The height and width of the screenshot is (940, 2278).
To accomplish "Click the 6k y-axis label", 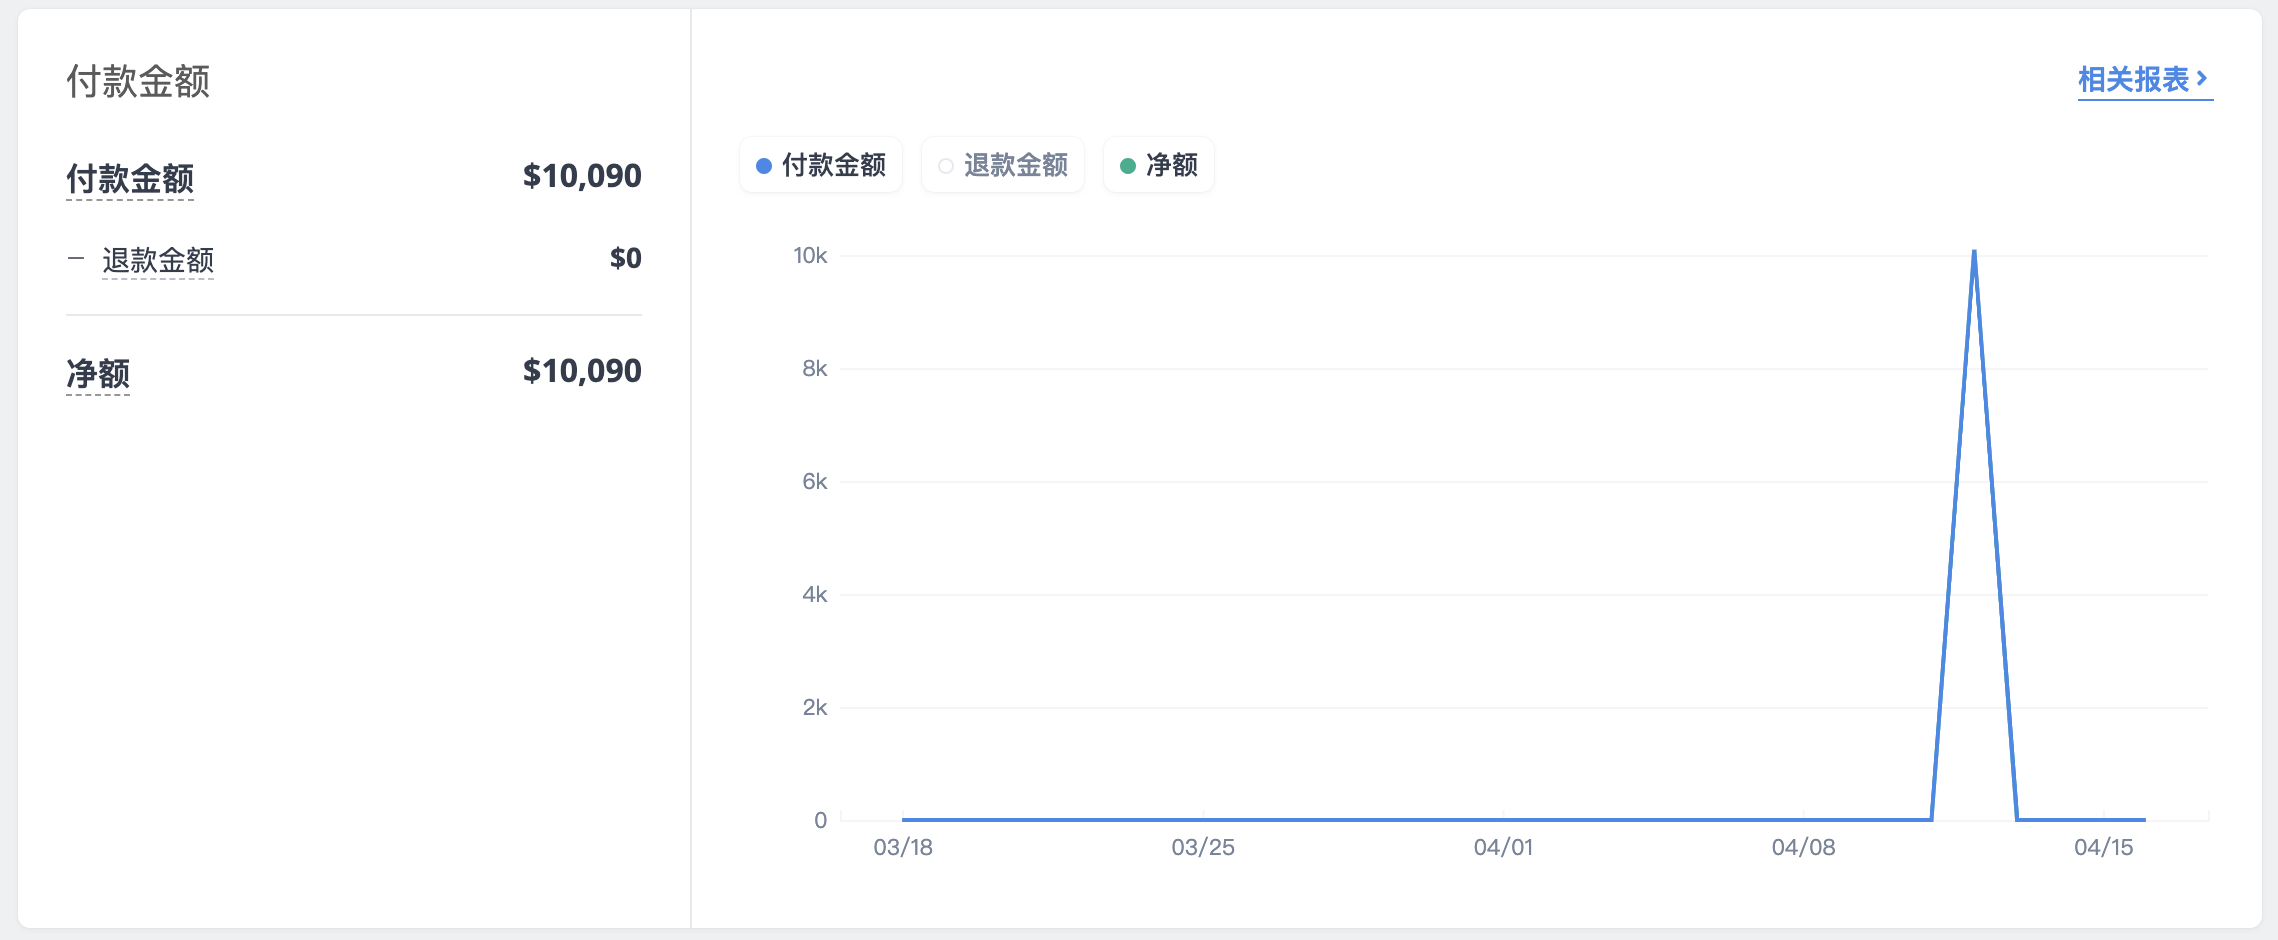I will (815, 482).
